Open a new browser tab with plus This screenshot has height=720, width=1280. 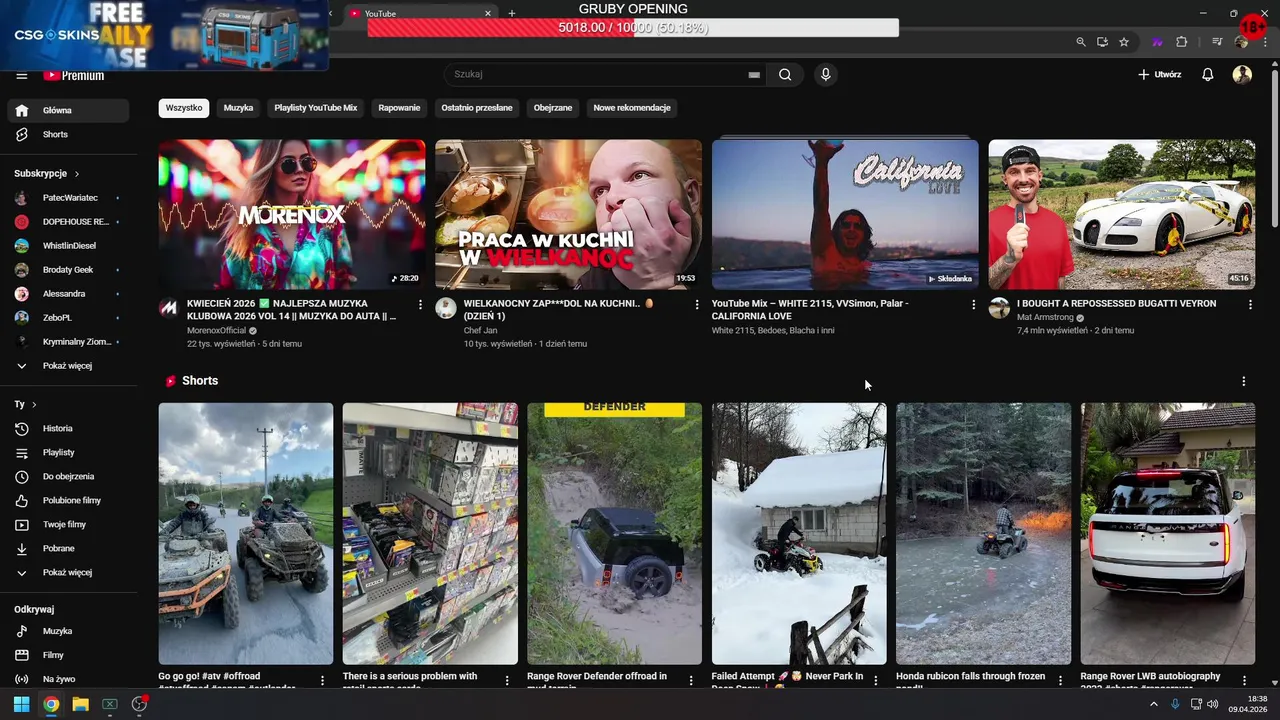point(512,13)
